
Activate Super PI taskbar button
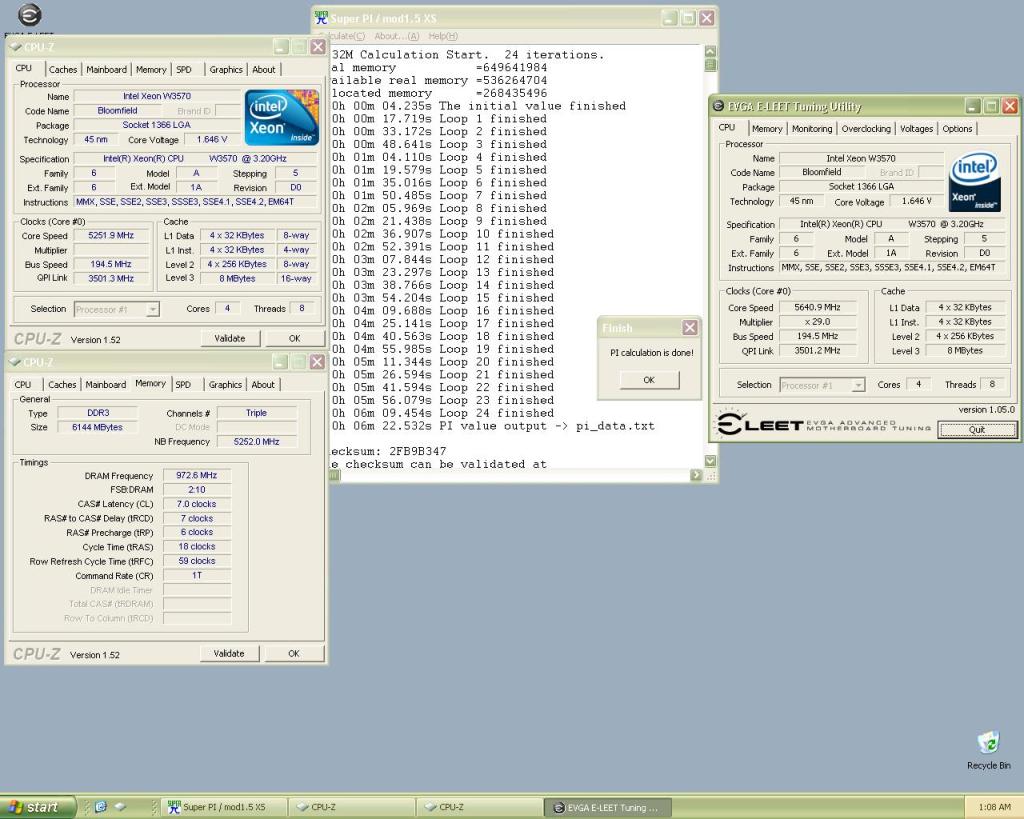pos(222,807)
